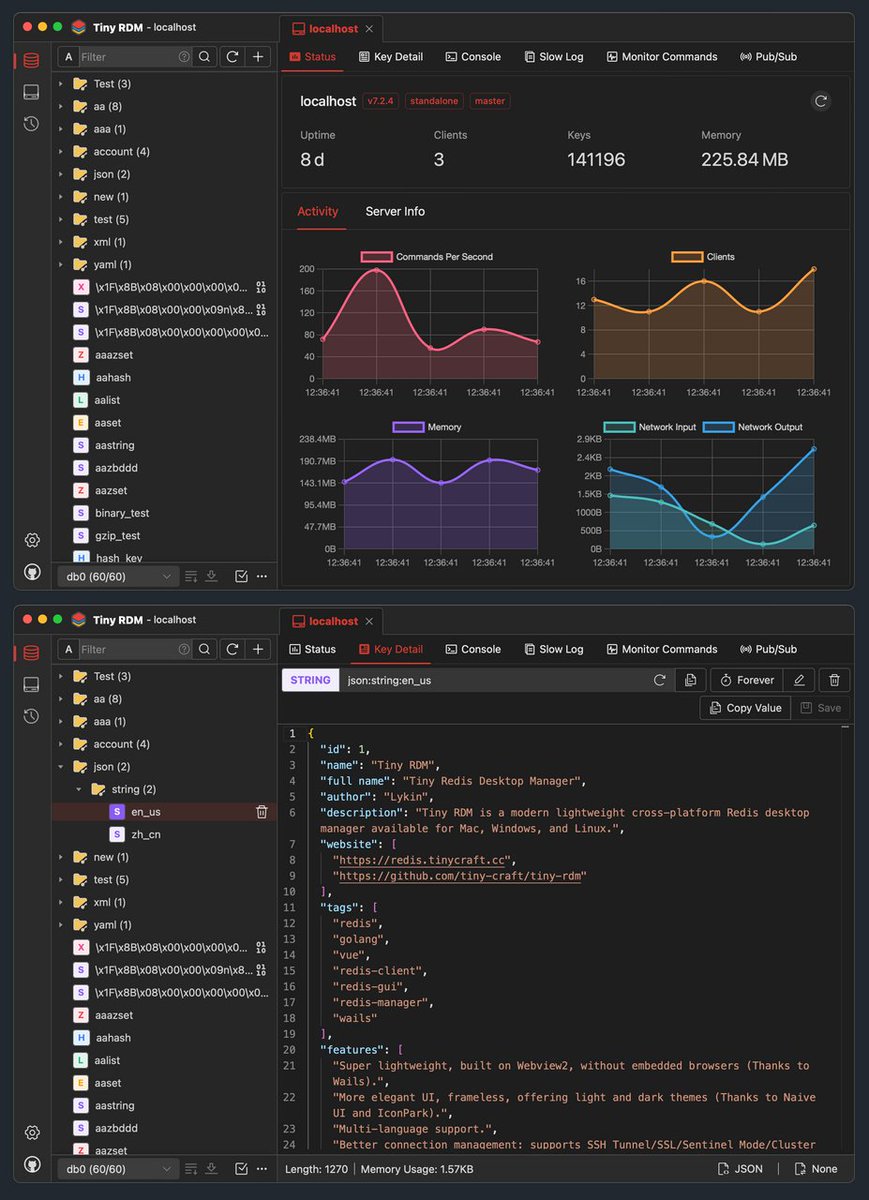Screen dimensions: 869x1200
Task: Open the command history clock icon in the top window sidebar
Action: pos(31,124)
